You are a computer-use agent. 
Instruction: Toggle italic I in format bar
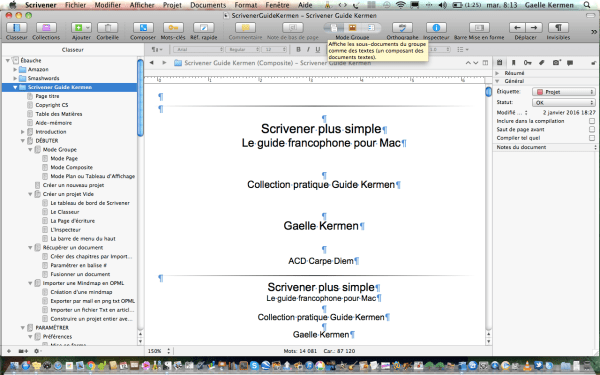pyautogui.click(x=308, y=49)
